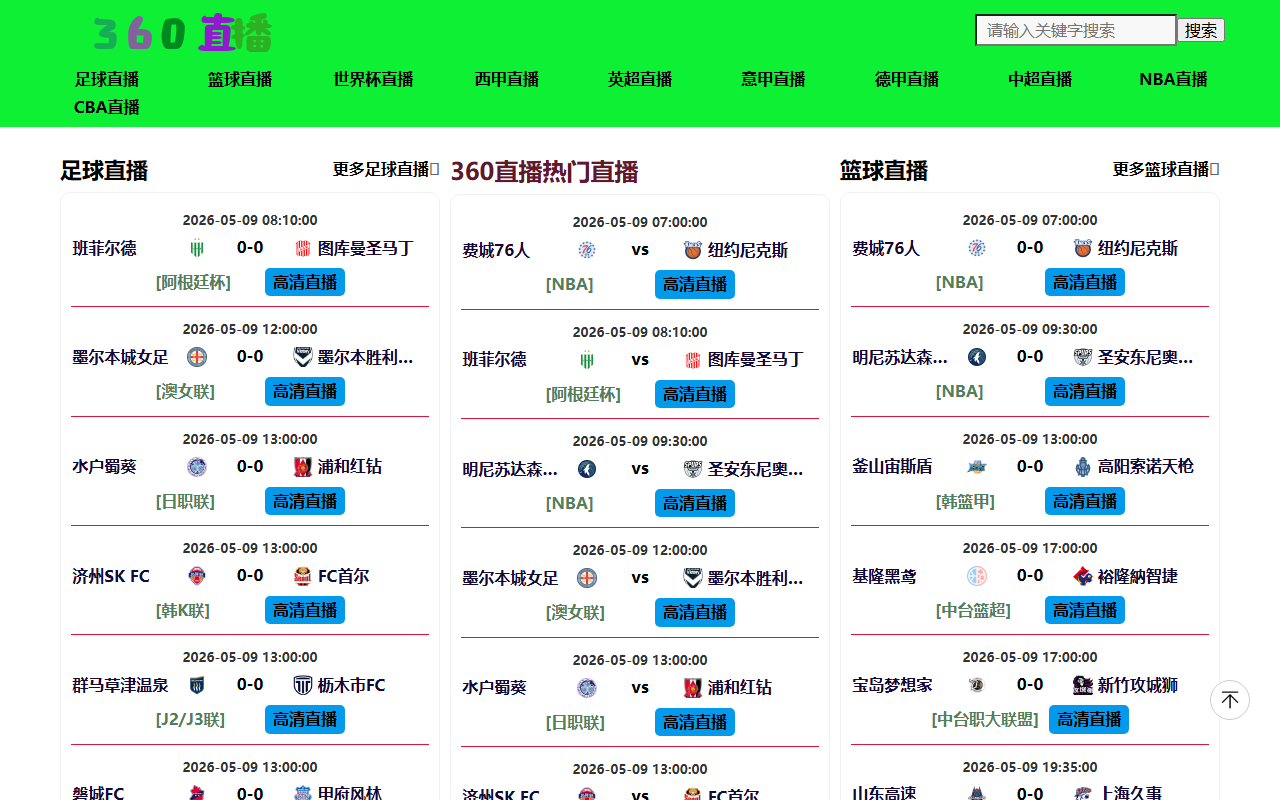Click 枥木市FC team logo
This screenshot has width=1280, height=800.
pyautogui.click(x=303, y=685)
